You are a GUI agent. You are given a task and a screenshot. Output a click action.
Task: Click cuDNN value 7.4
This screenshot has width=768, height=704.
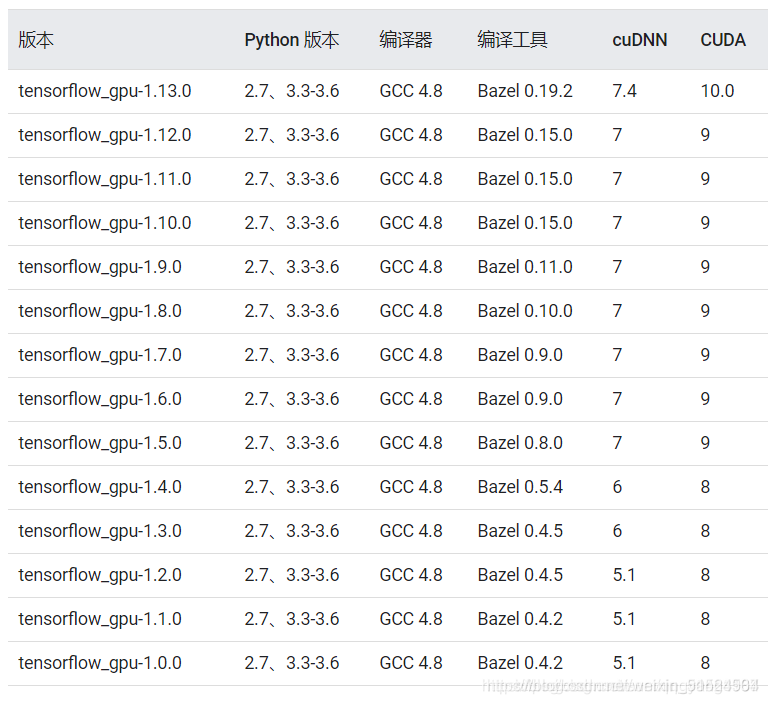[x=624, y=91]
